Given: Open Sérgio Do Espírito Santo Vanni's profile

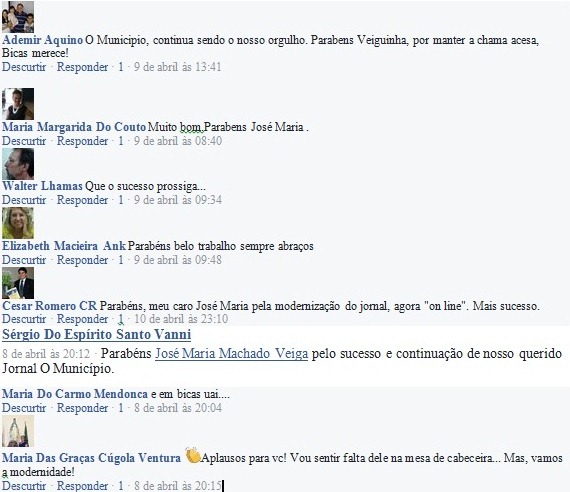Looking at the screenshot, I should pos(96,335).
